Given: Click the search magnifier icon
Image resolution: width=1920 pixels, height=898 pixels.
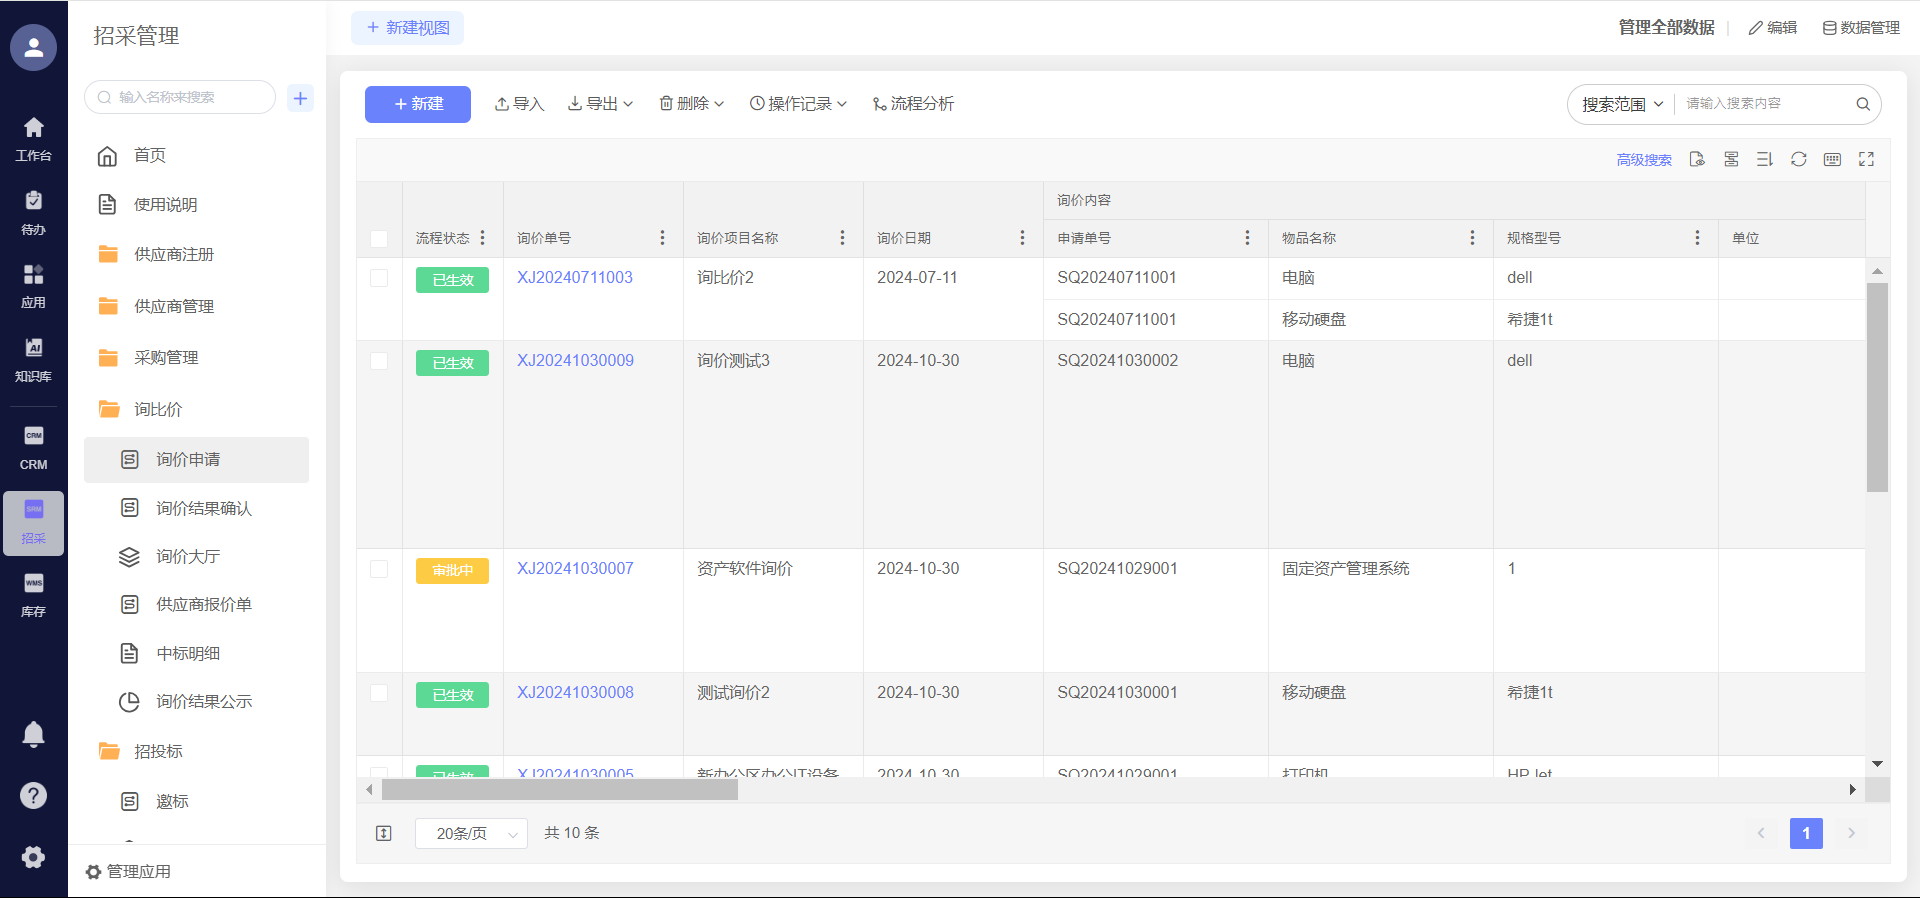Looking at the screenshot, I should pos(1863,104).
